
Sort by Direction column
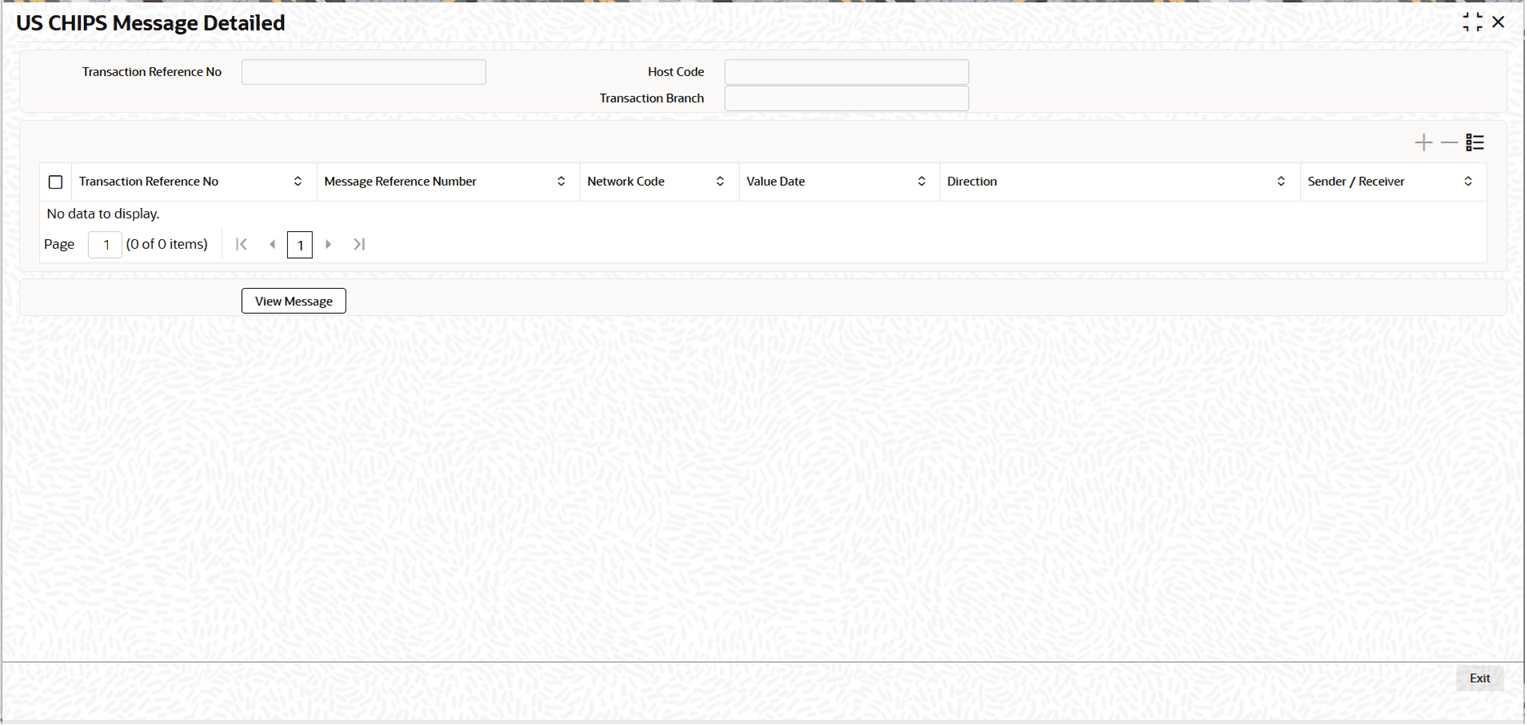tap(1281, 182)
